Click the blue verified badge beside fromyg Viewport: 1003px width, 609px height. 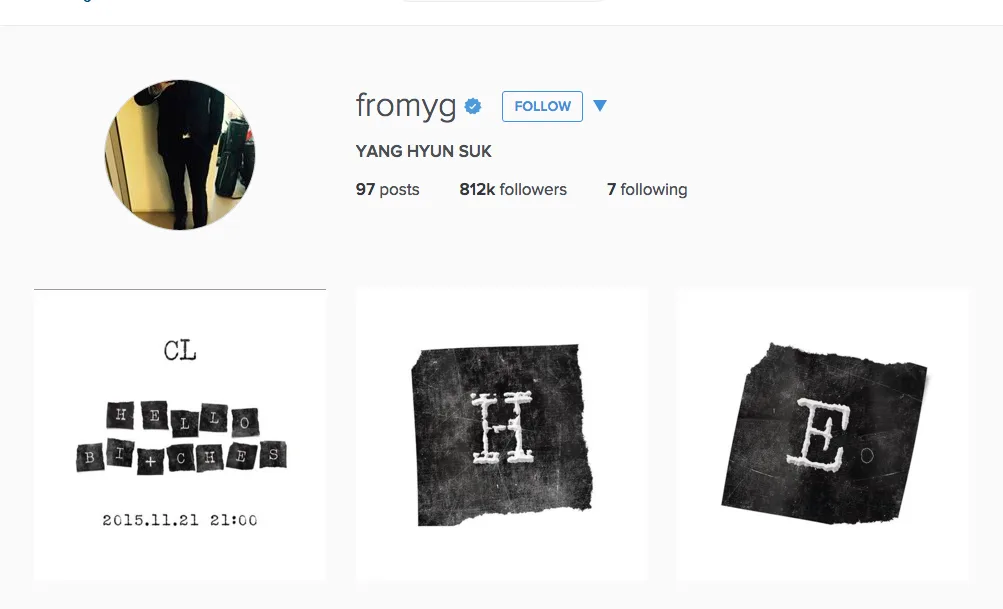473,106
